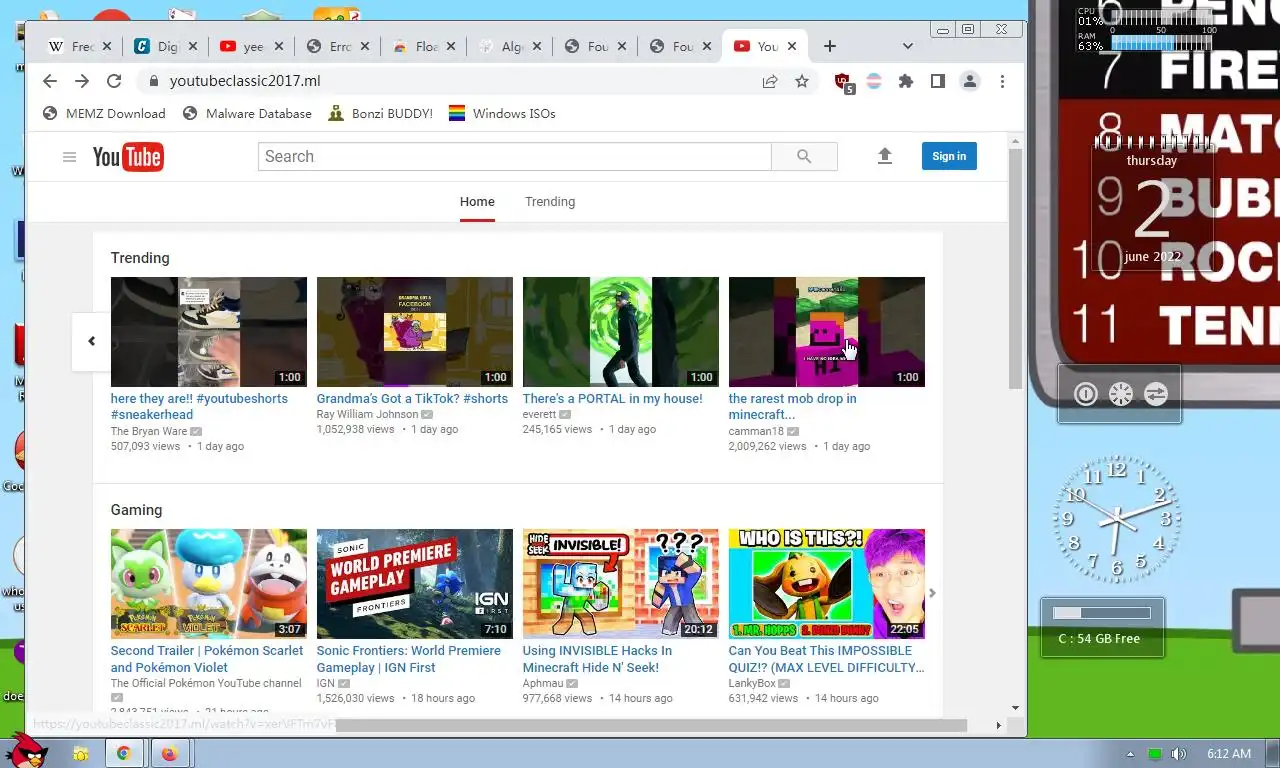
Task: Show hidden tray icons
Action: click(1131, 754)
